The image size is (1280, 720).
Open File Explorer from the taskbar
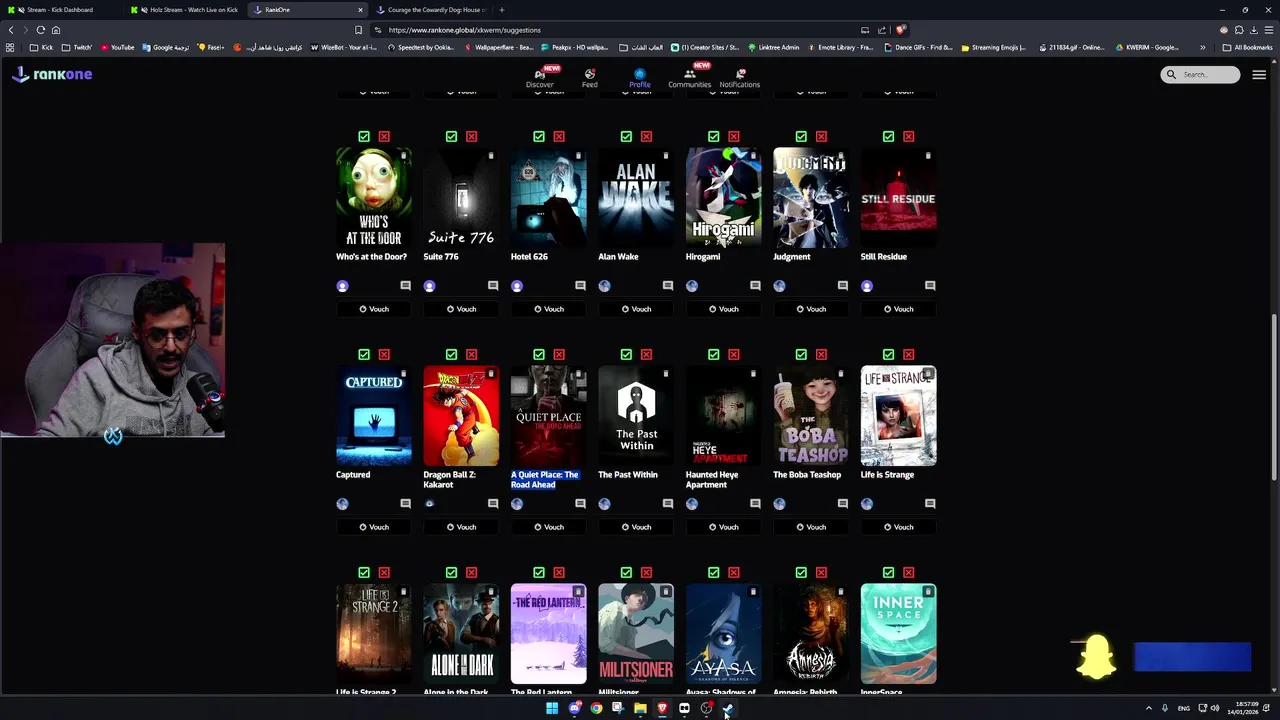[640, 708]
